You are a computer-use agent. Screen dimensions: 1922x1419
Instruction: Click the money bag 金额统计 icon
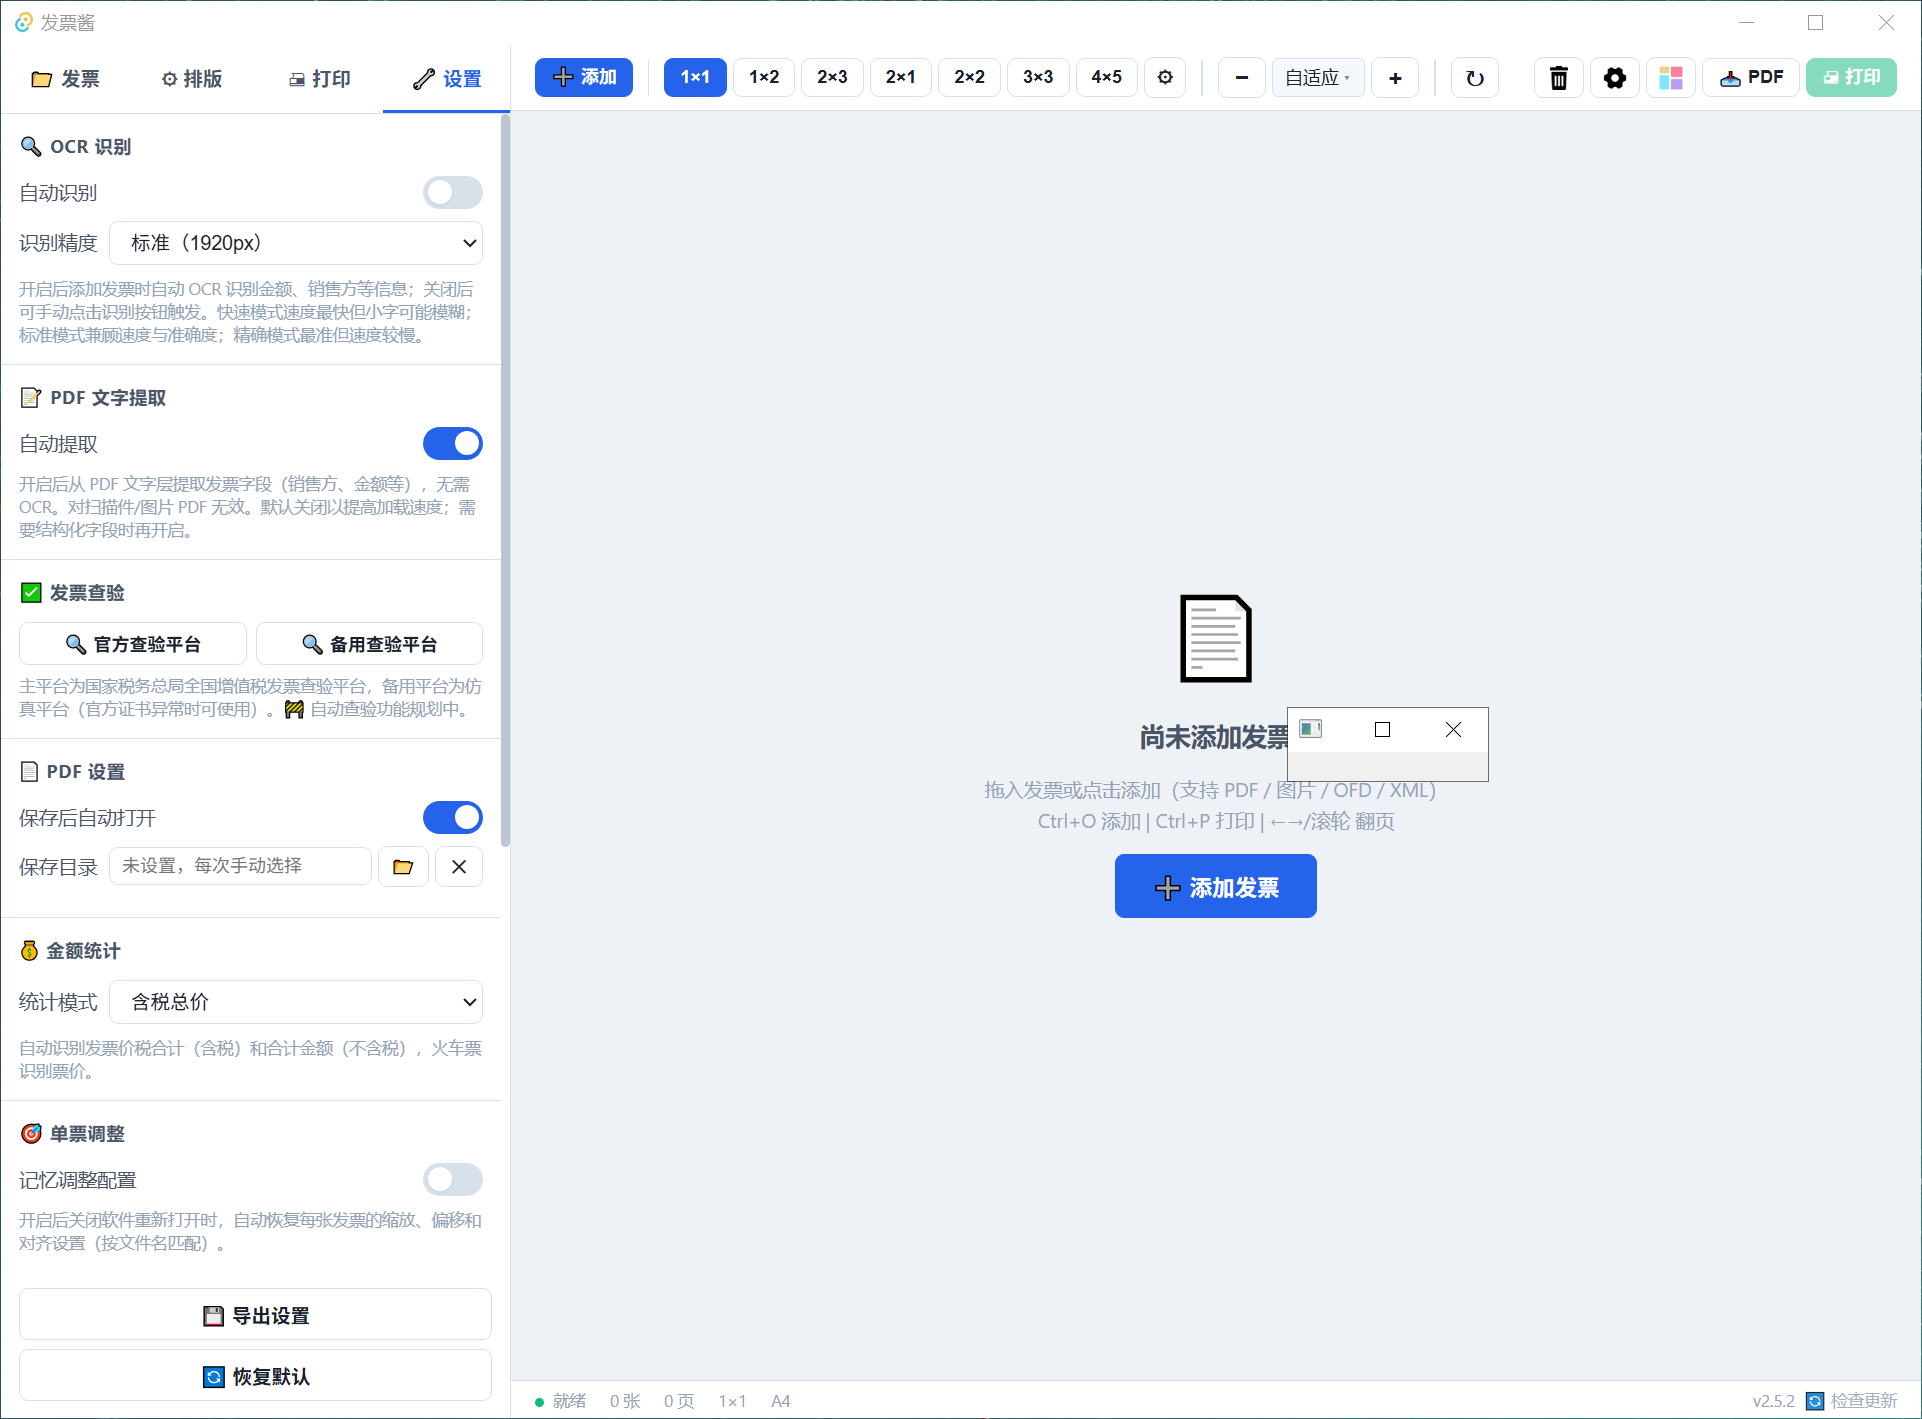[x=30, y=951]
